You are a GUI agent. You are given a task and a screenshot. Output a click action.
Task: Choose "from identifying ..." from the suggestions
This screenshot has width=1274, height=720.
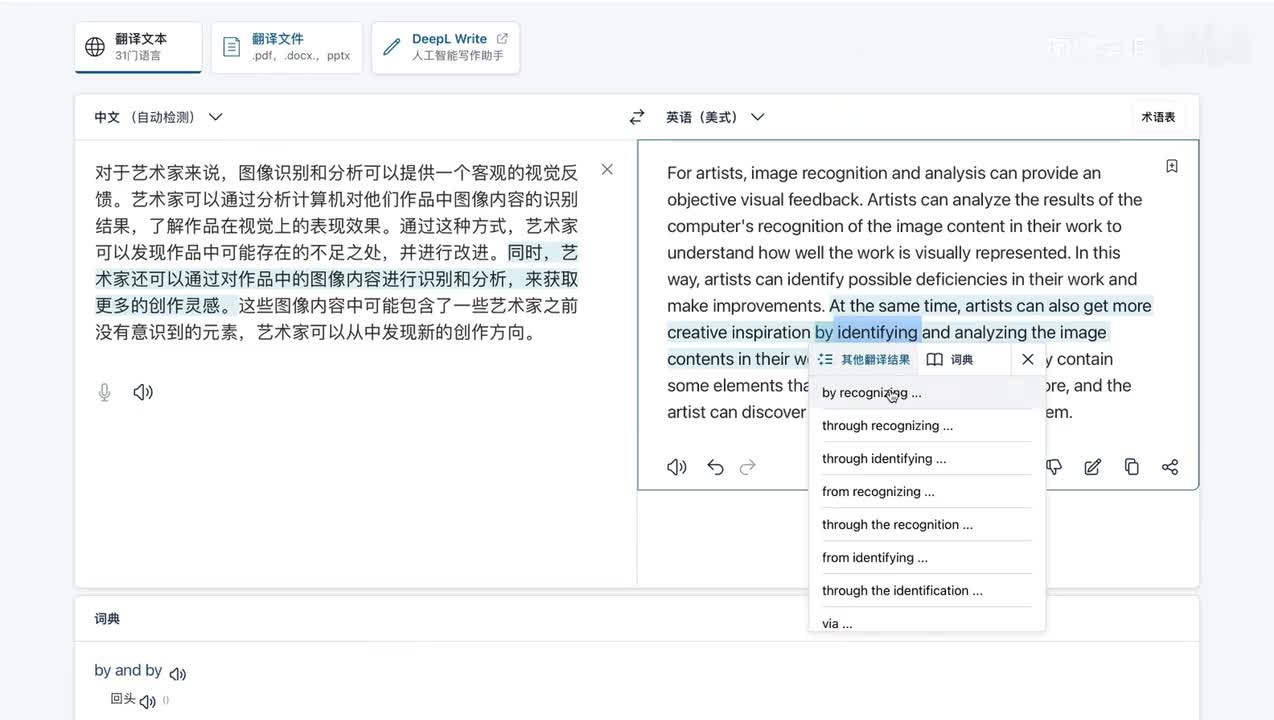pyautogui.click(x=875, y=558)
